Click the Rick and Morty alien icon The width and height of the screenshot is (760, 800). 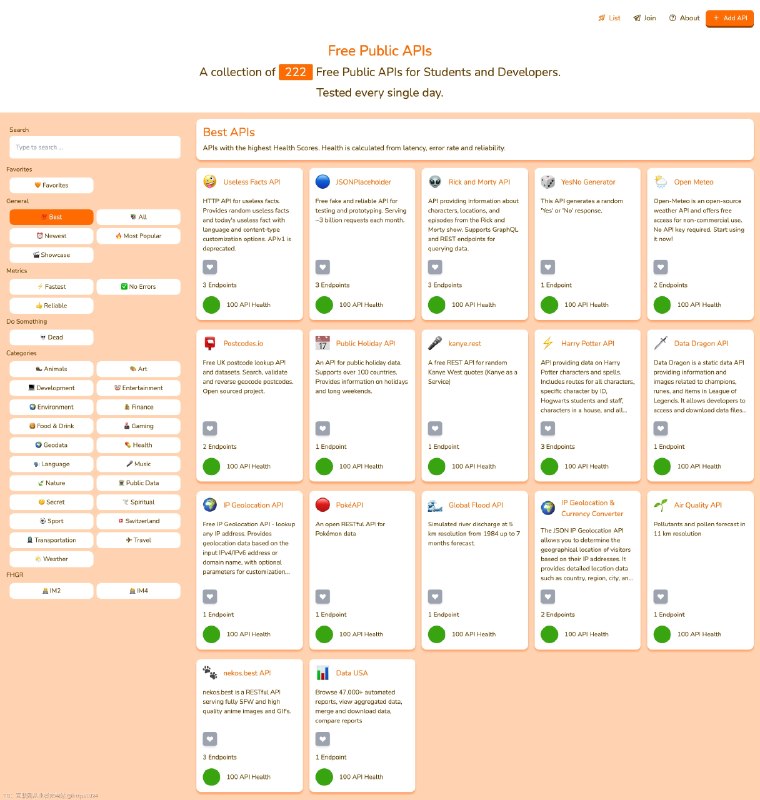click(x=435, y=182)
